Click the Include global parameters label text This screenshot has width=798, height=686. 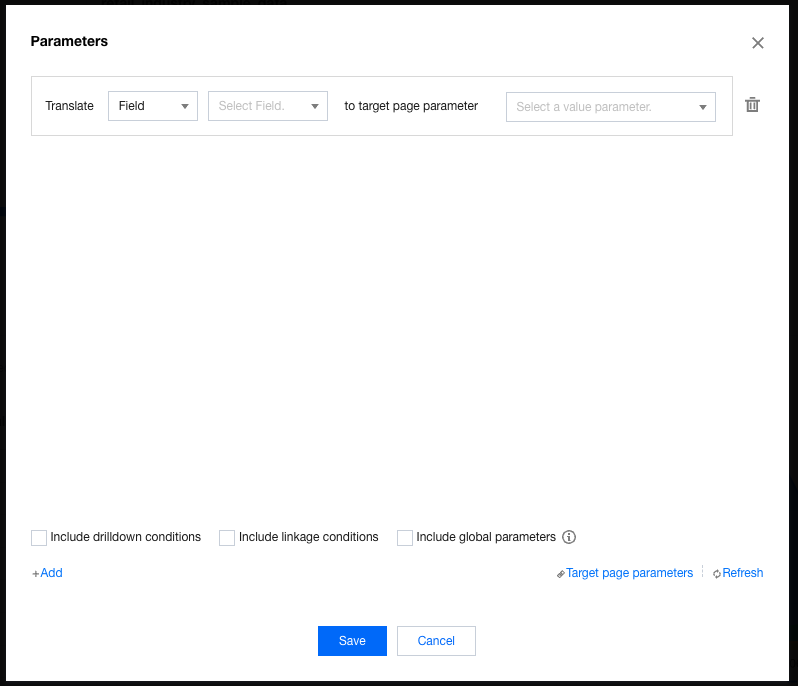[x=485, y=537]
